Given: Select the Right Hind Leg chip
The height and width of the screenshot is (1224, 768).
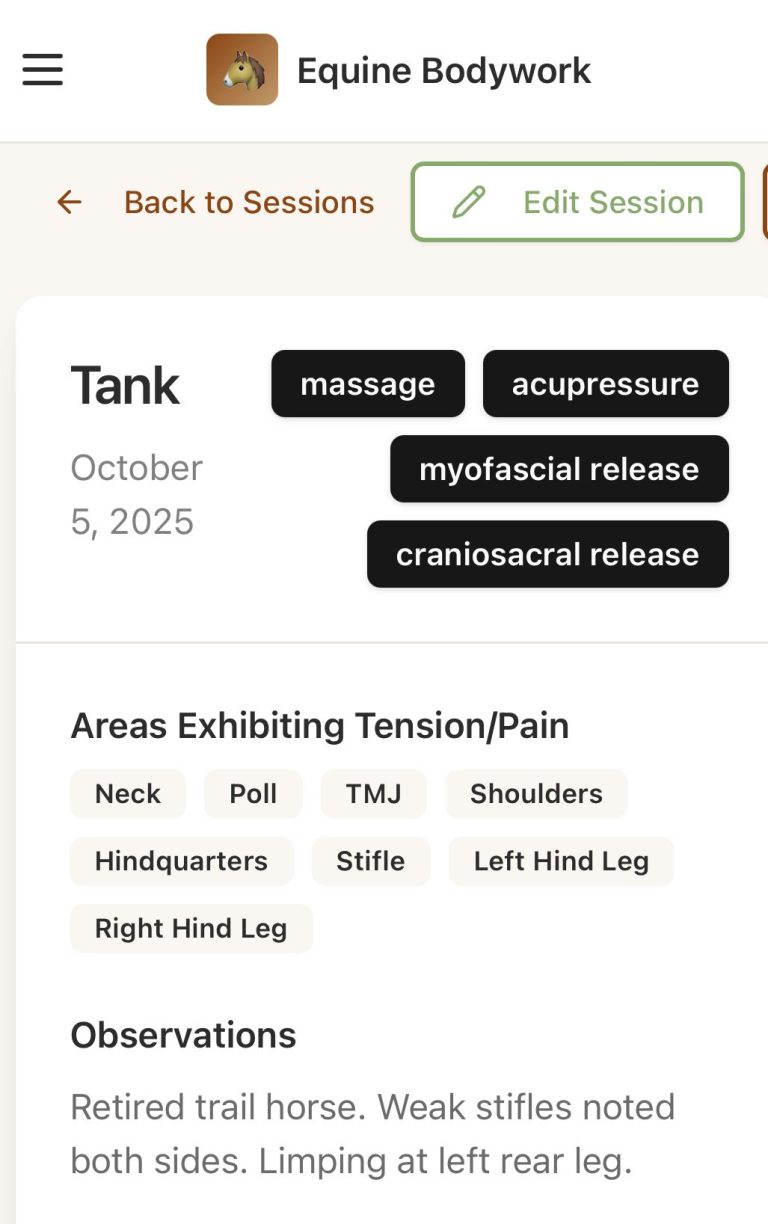Looking at the screenshot, I should pyautogui.click(x=191, y=928).
